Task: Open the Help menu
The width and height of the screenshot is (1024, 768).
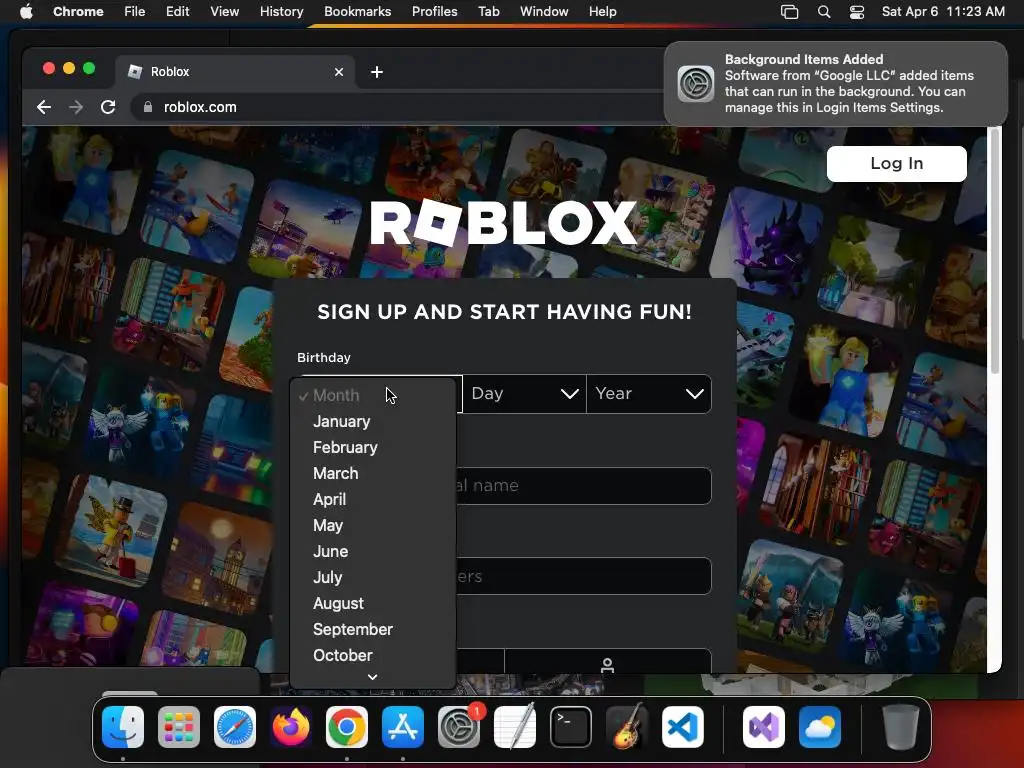Action: click(x=602, y=11)
